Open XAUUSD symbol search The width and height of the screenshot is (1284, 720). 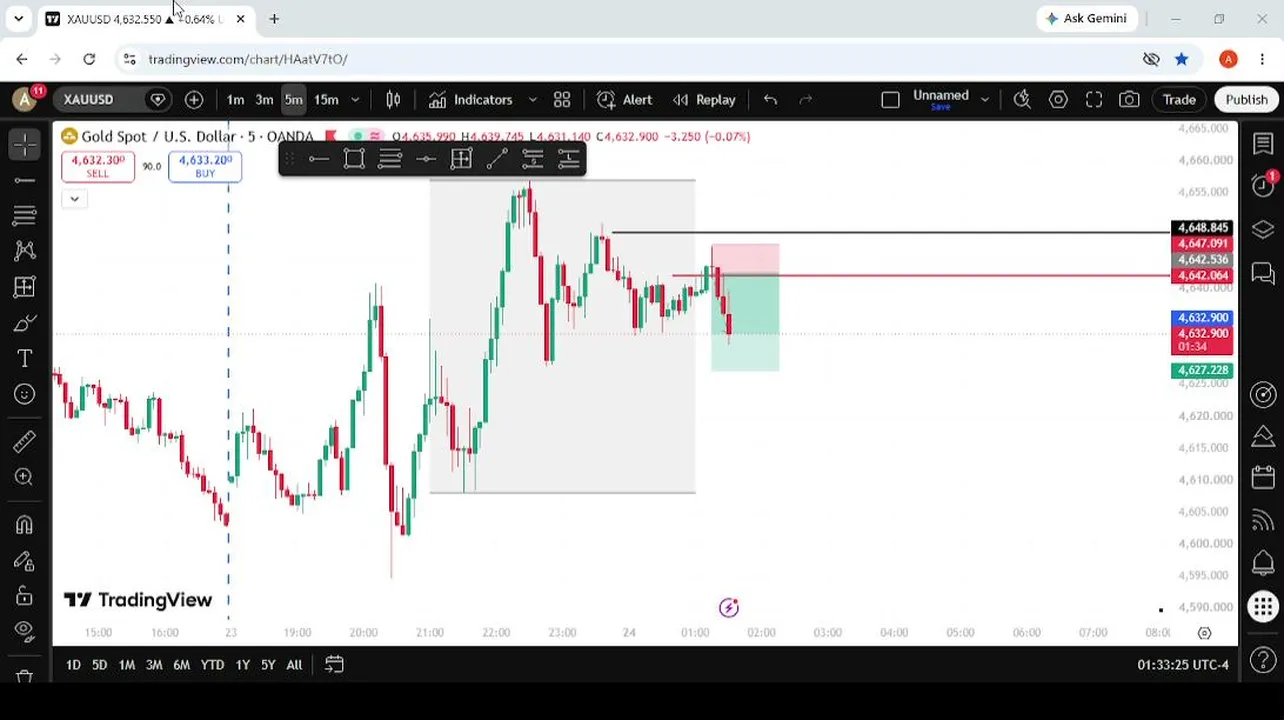tap(89, 99)
